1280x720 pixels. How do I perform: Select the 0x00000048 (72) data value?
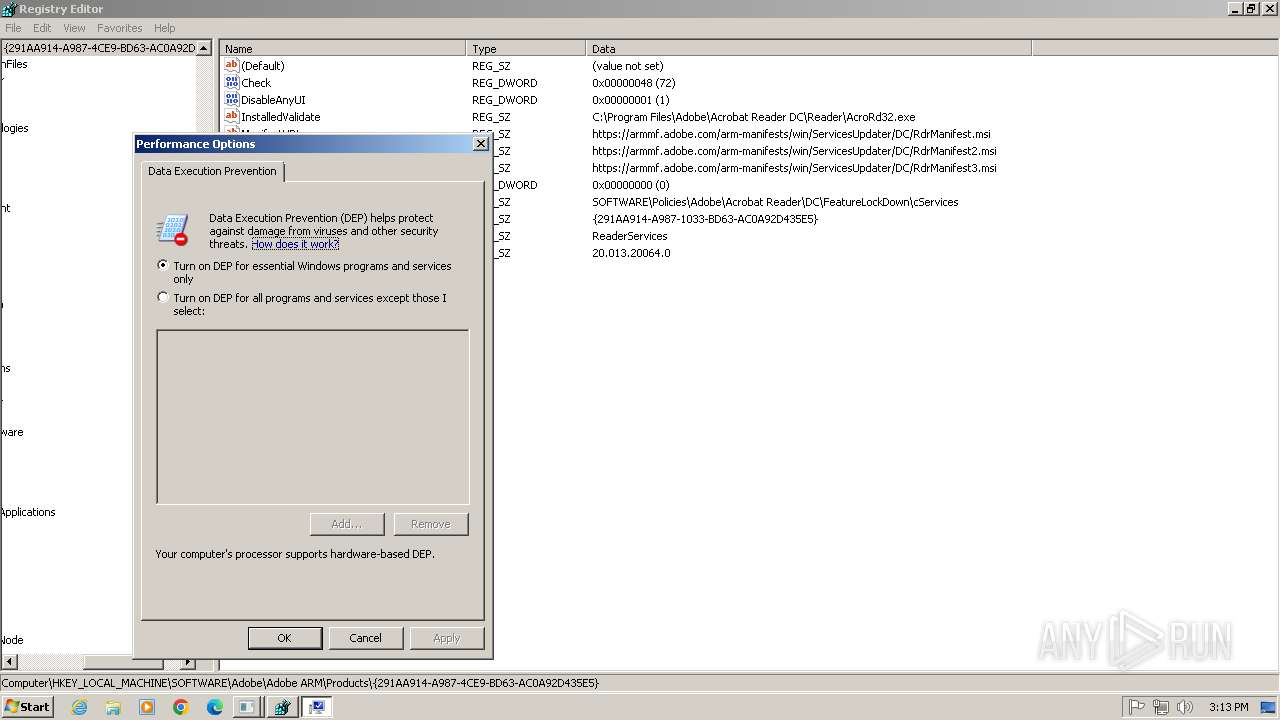633,83
